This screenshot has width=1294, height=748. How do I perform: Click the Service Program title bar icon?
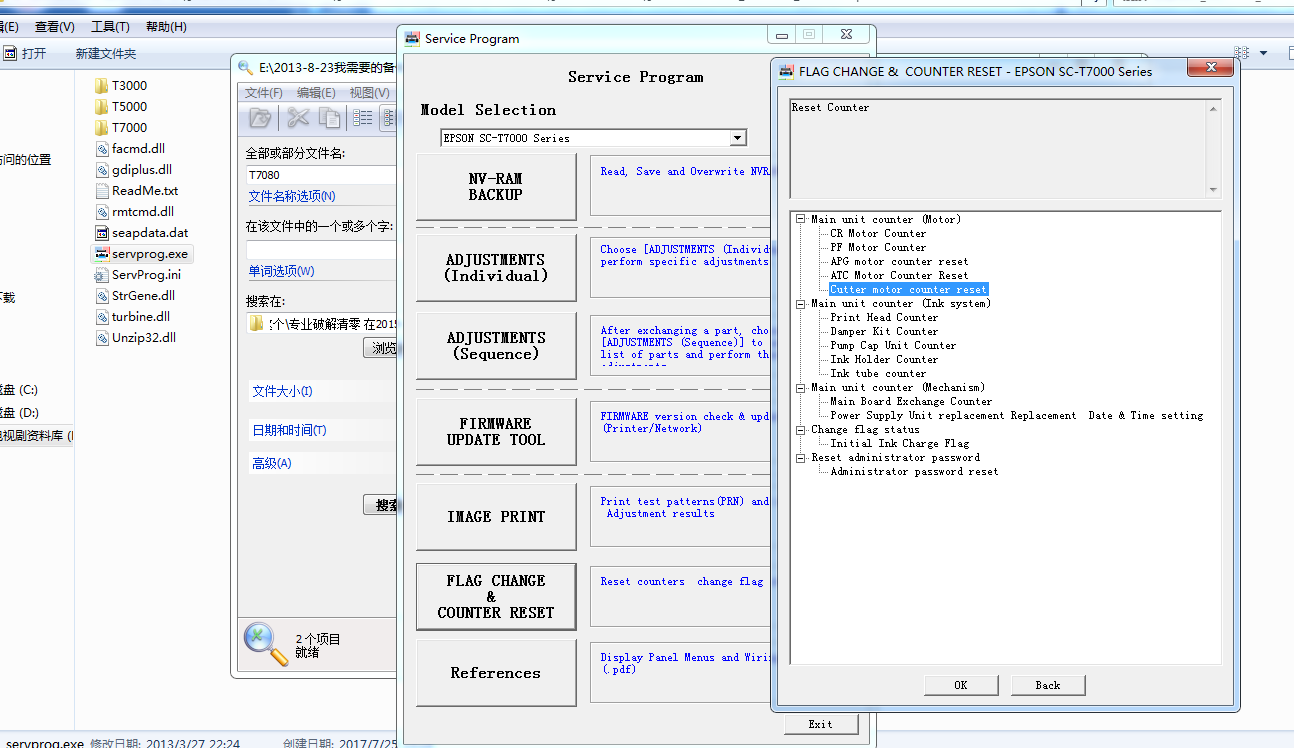pos(412,38)
